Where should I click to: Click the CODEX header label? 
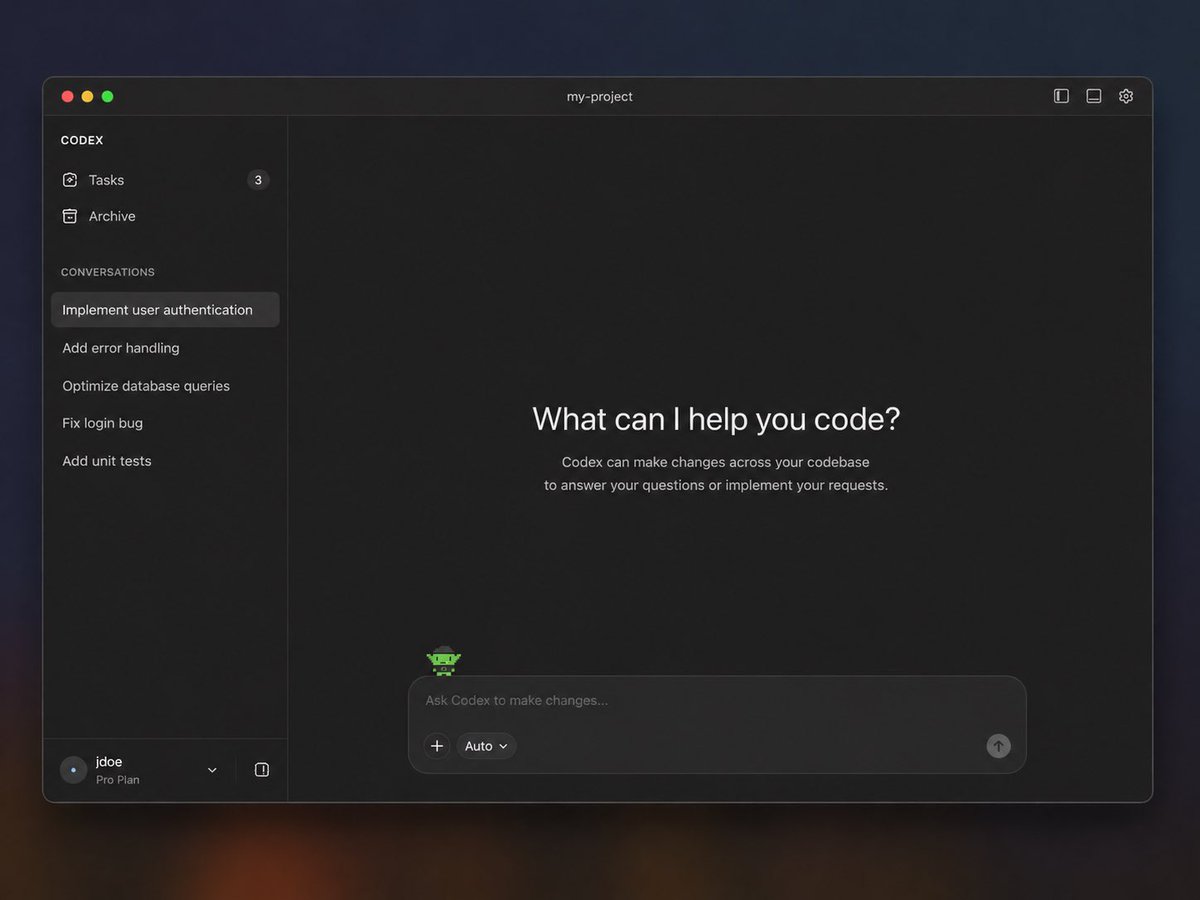pos(82,141)
